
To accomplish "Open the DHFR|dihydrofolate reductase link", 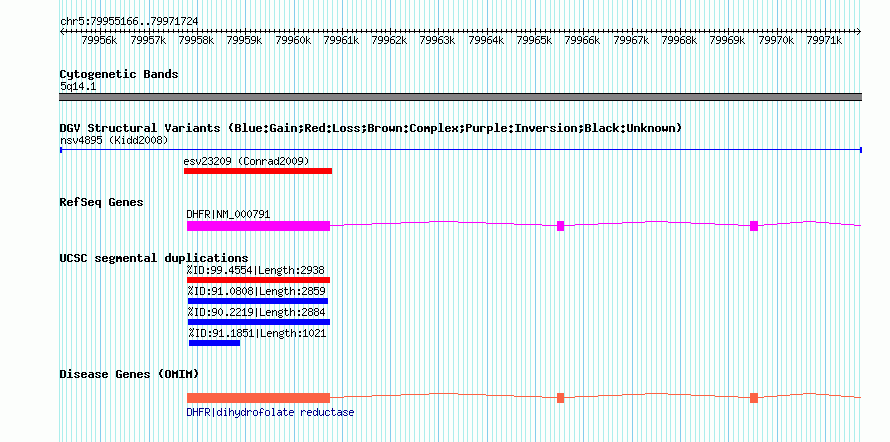I will pos(270,412).
